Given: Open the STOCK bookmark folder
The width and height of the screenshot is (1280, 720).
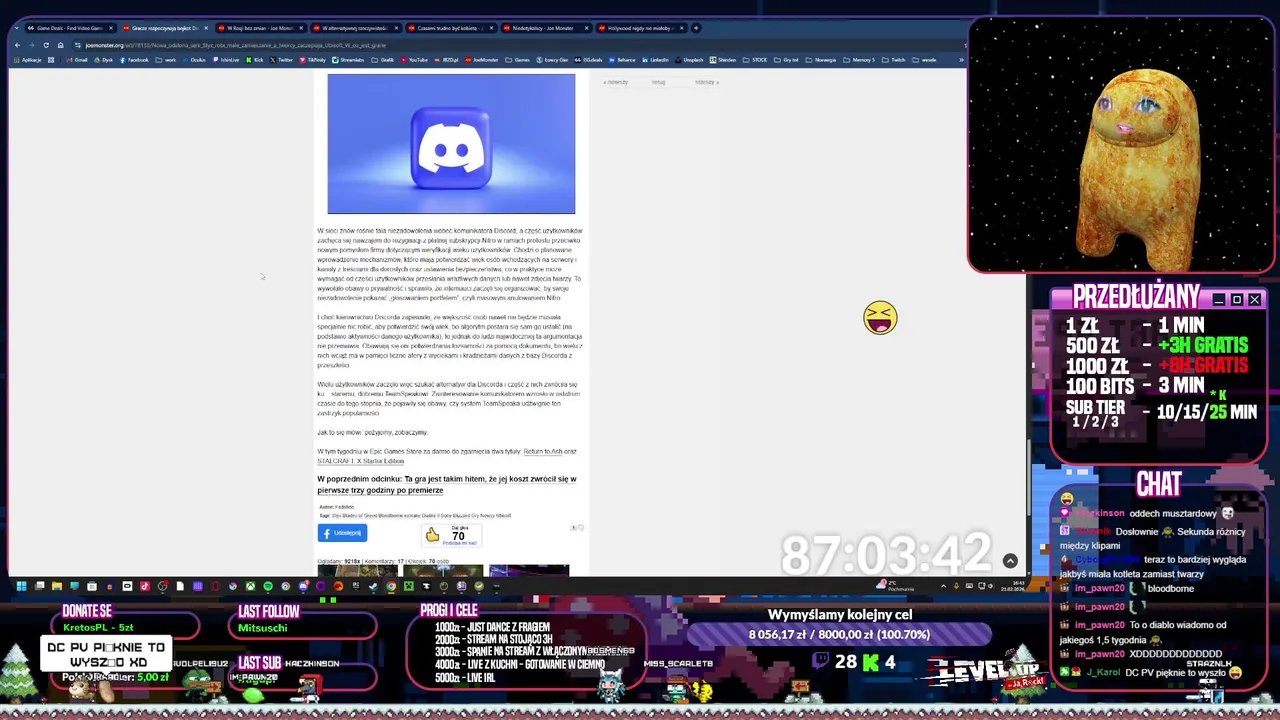Looking at the screenshot, I should [x=755, y=60].
